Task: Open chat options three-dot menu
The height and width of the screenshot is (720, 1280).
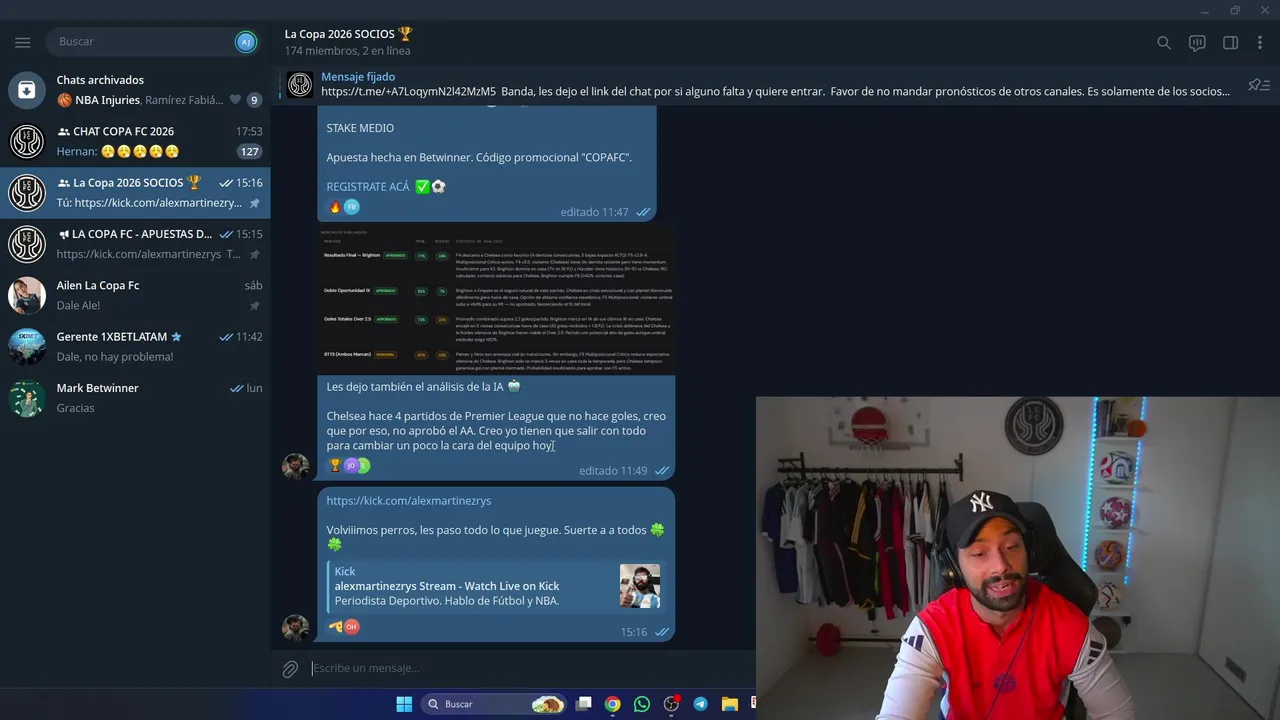Action: [x=1260, y=43]
